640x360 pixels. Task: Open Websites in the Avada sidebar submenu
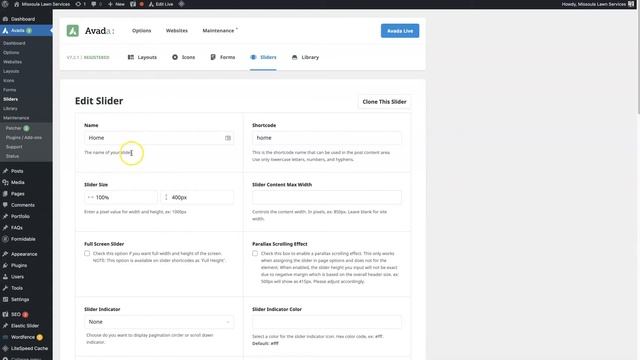[x=13, y=62]
